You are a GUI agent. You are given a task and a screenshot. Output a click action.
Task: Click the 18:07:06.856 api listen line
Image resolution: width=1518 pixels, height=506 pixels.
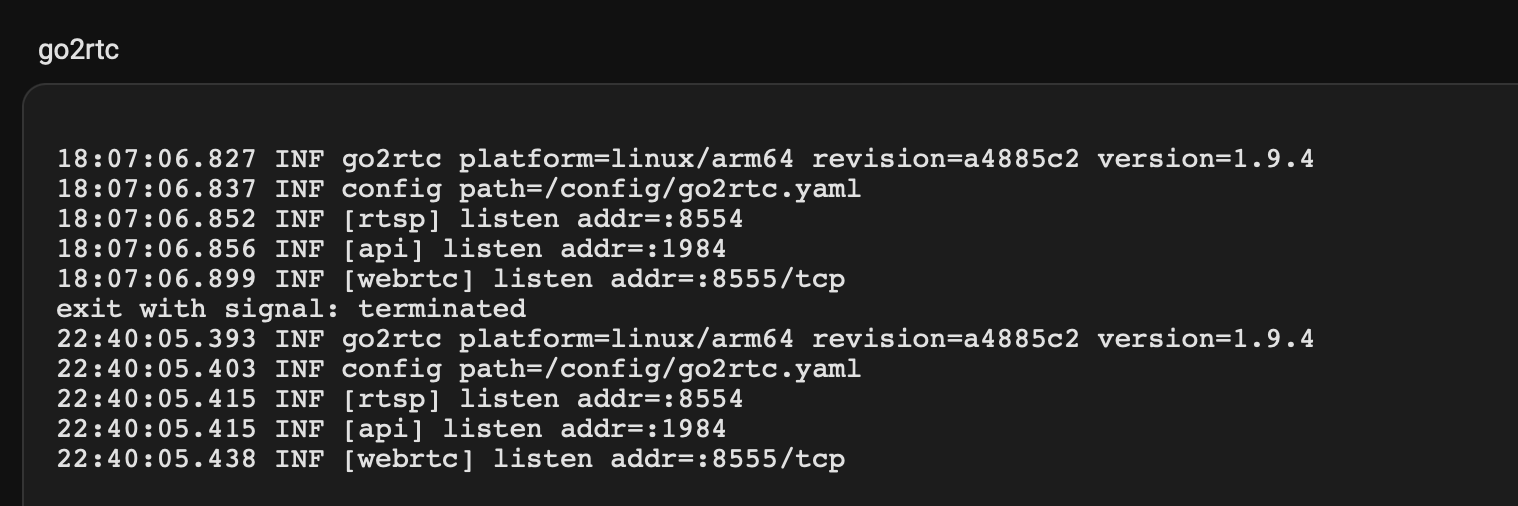392,248
